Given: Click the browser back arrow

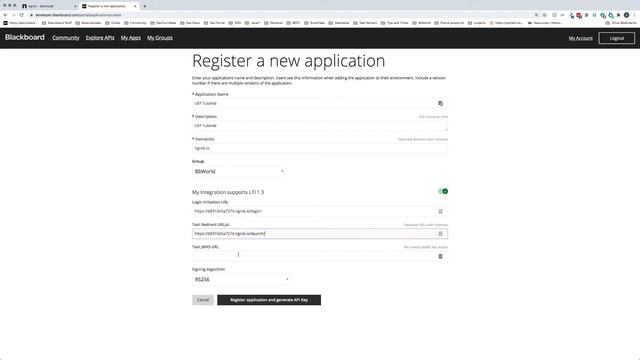Looking at the screenshot, I should coord(5,15).
